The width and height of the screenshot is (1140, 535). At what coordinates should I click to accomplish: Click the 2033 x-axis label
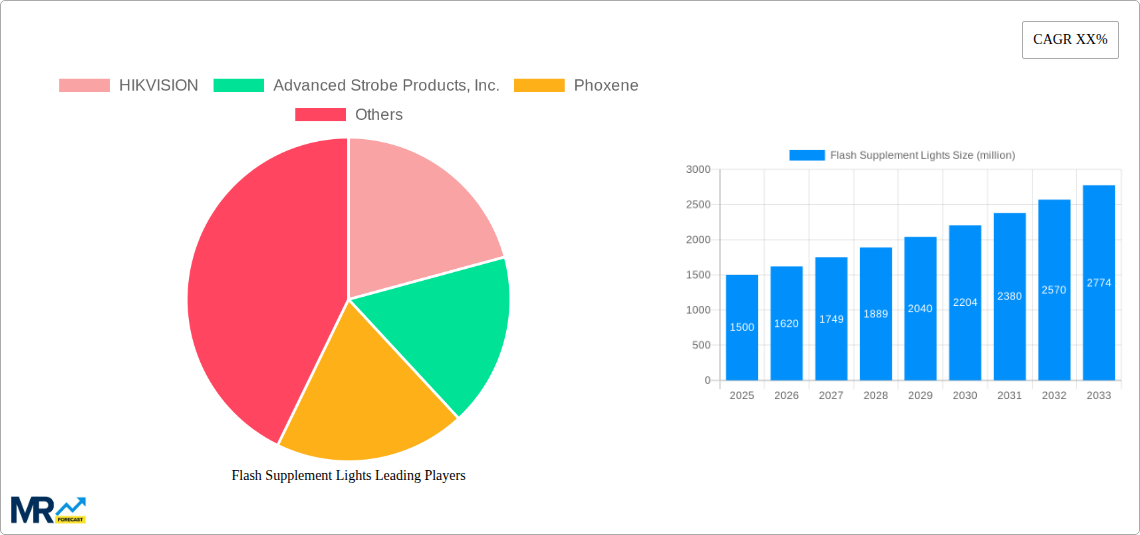pyautogui.click(x=1099, y=395)
